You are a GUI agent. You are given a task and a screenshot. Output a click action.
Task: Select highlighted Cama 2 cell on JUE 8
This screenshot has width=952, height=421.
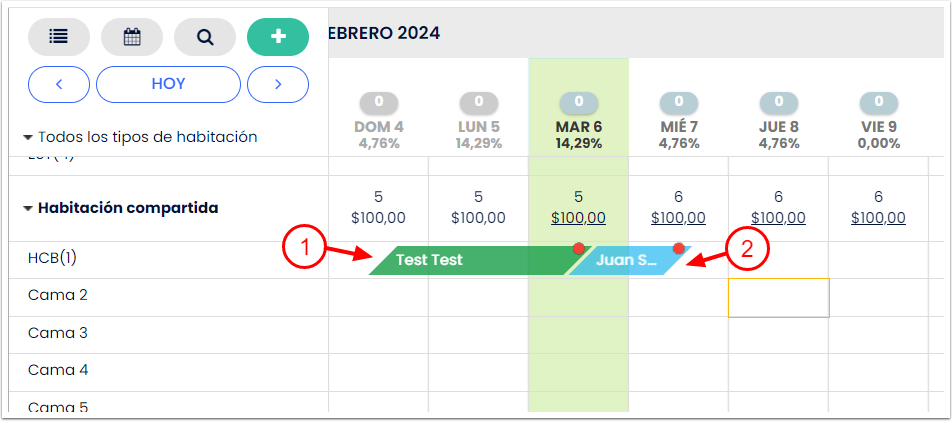click(x=778, y=297)
